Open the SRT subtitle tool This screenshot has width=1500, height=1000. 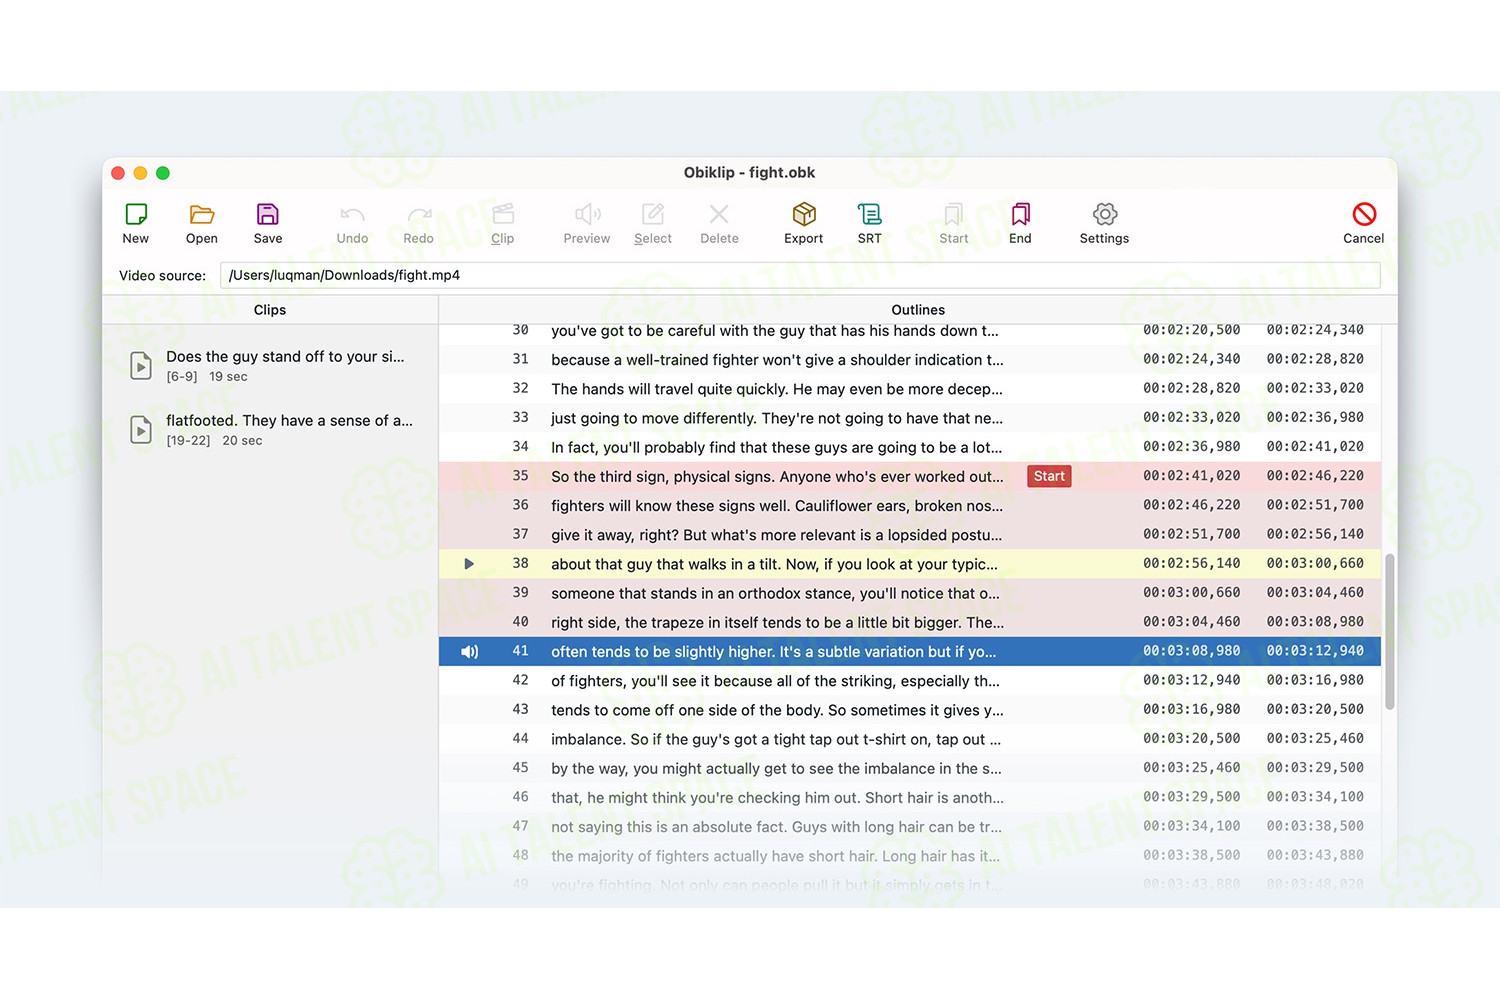click(870, 214)
